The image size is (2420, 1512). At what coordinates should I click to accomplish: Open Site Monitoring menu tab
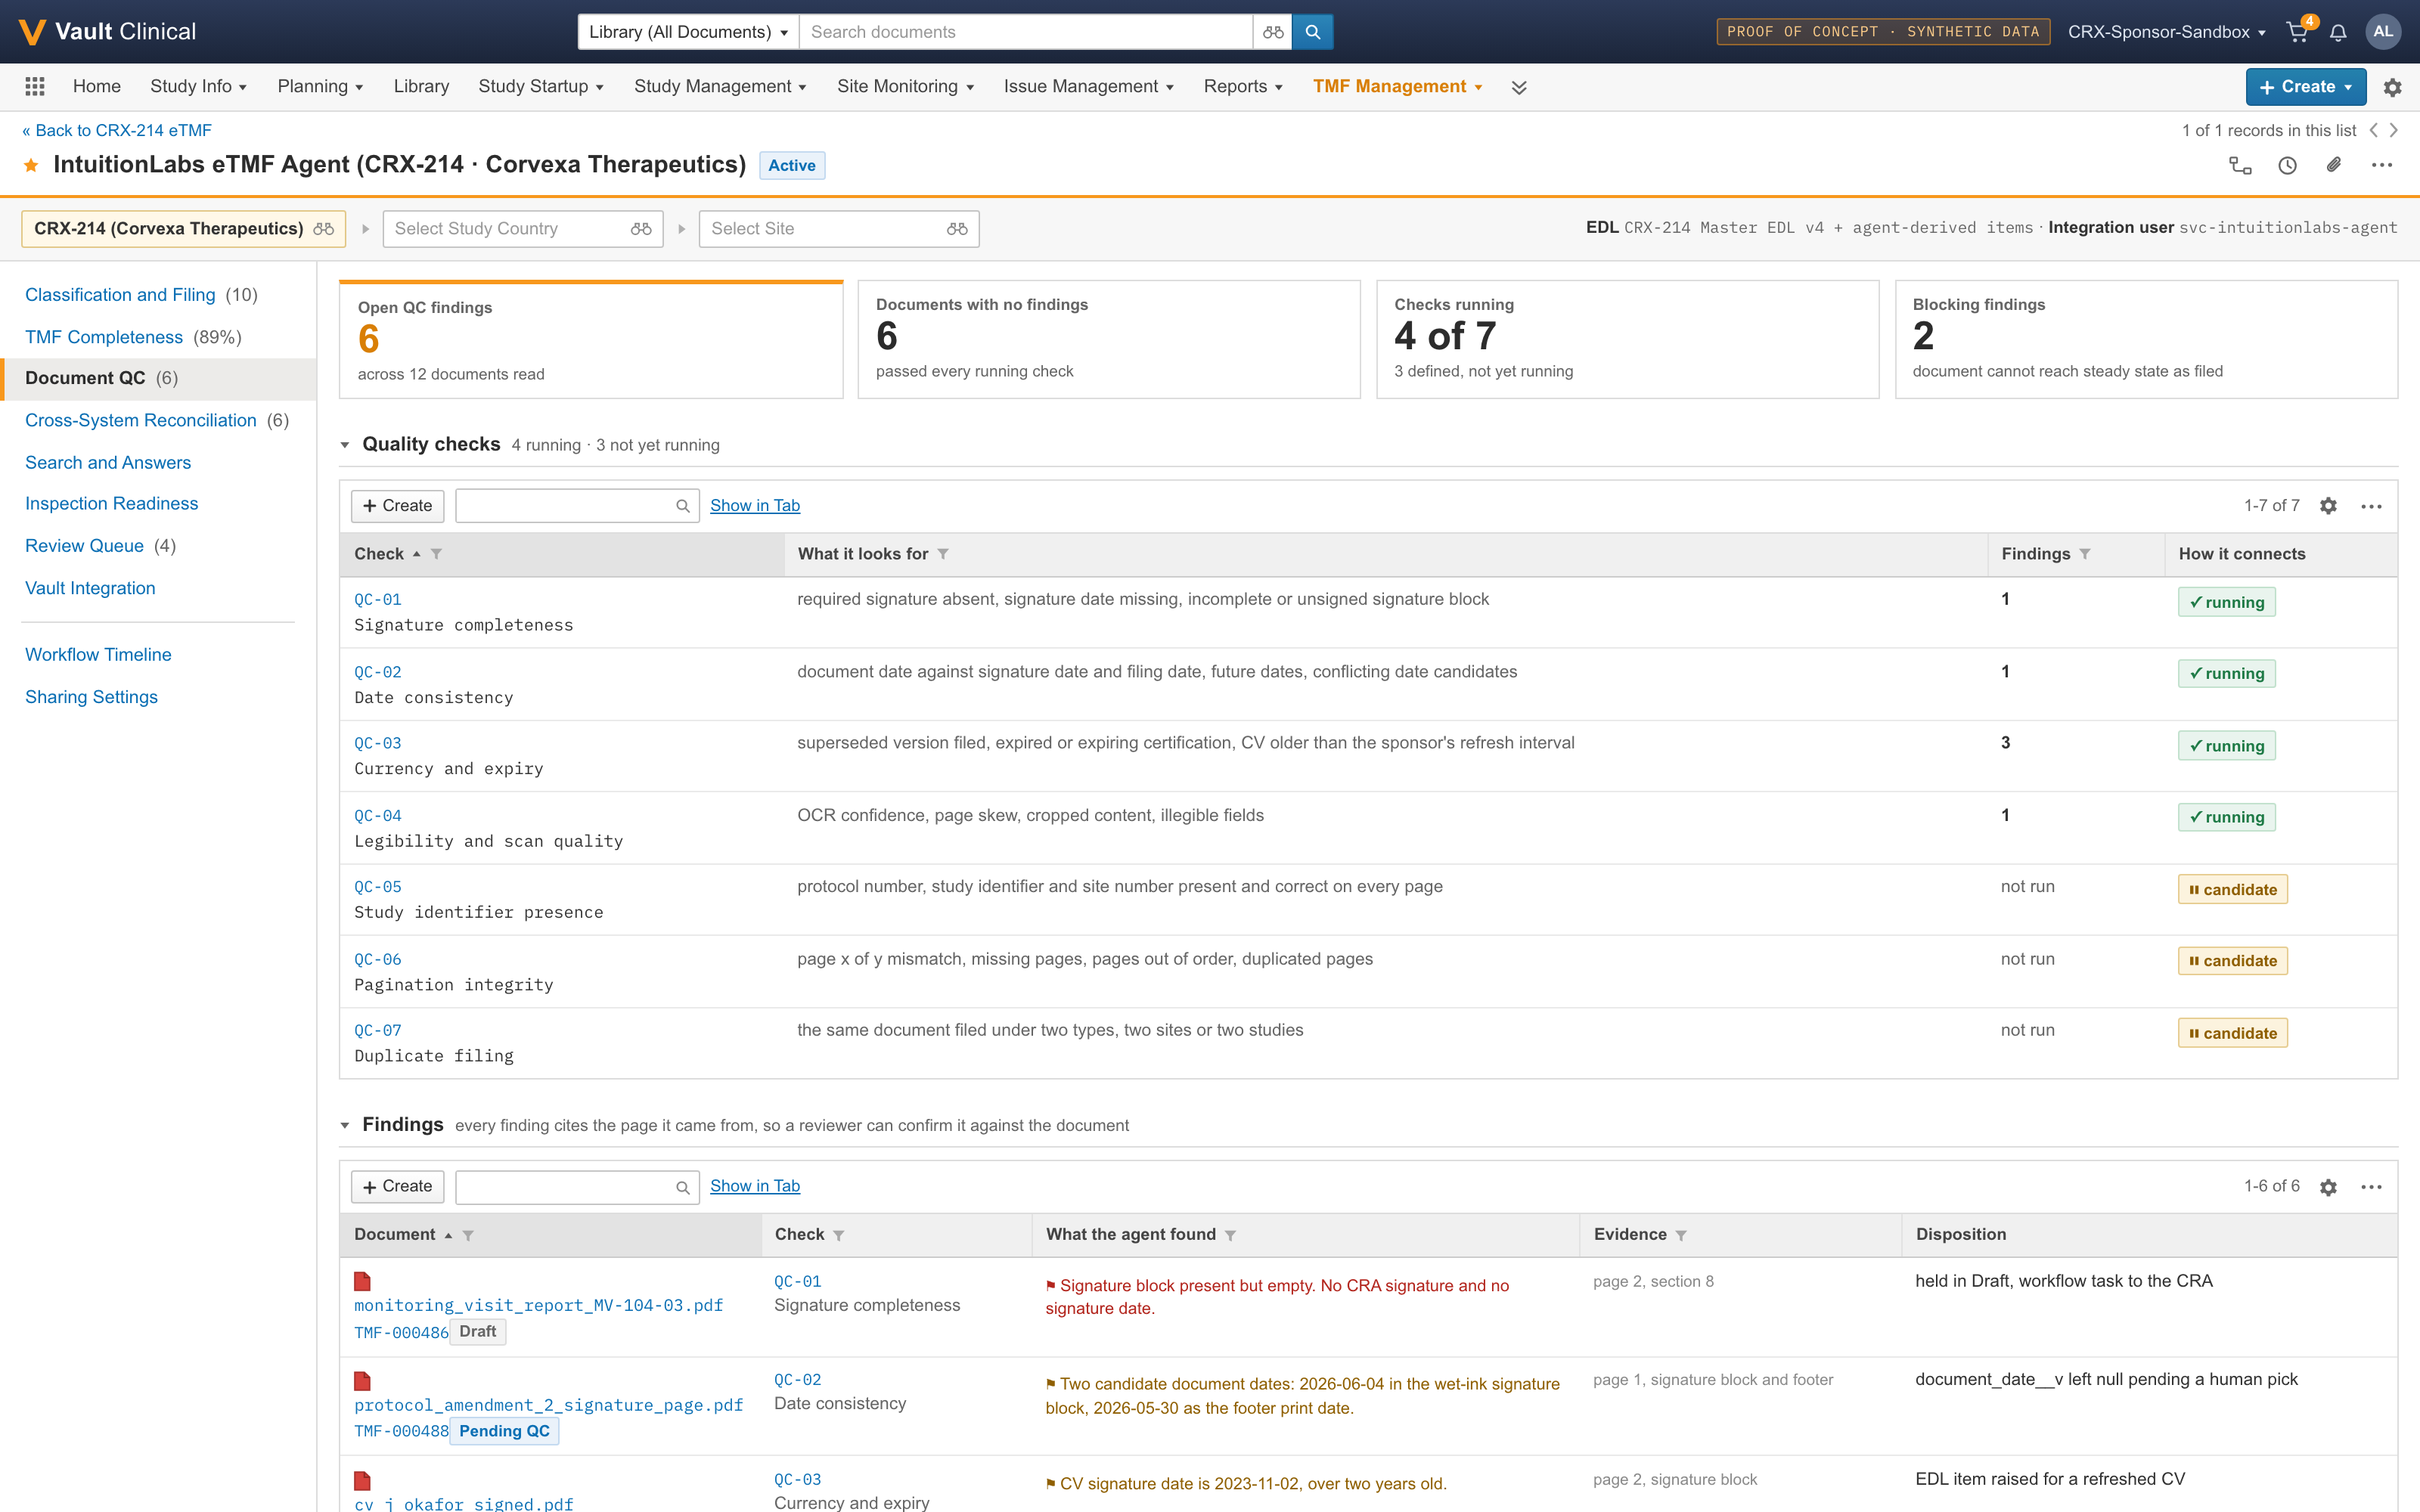point(905,87)
